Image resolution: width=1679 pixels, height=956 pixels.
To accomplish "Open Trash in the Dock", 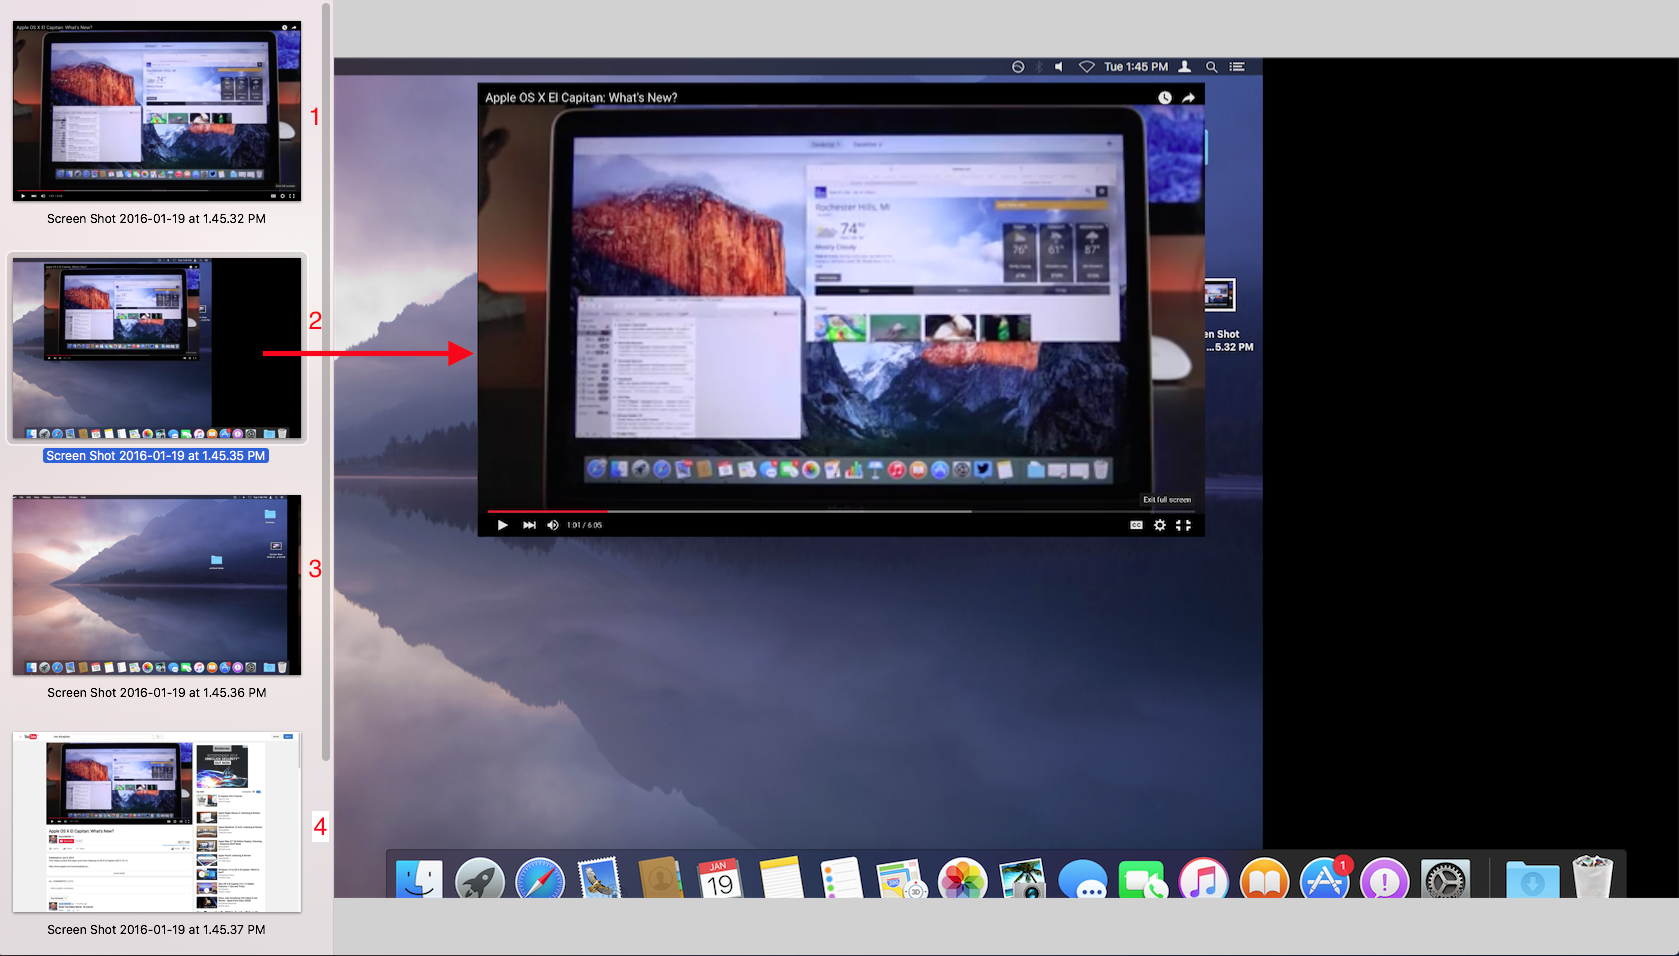I will (x=1593, y=876).
